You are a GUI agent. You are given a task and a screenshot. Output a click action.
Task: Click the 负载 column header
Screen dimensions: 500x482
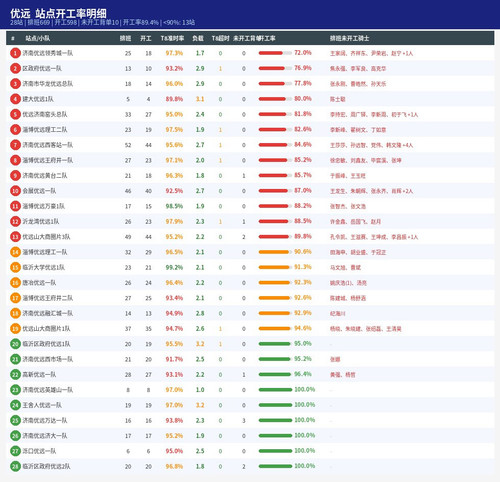(x=198, y=38)
